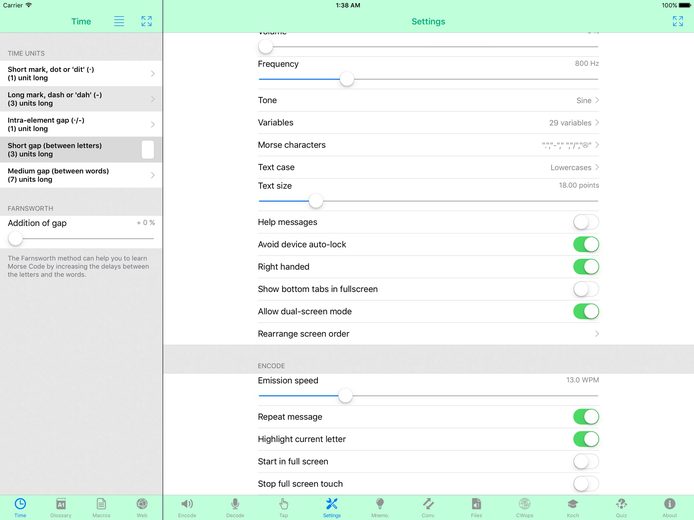This screenshot has width=694, height=520.
Task: Open the Quiz tab
Action: click(621, 507)
